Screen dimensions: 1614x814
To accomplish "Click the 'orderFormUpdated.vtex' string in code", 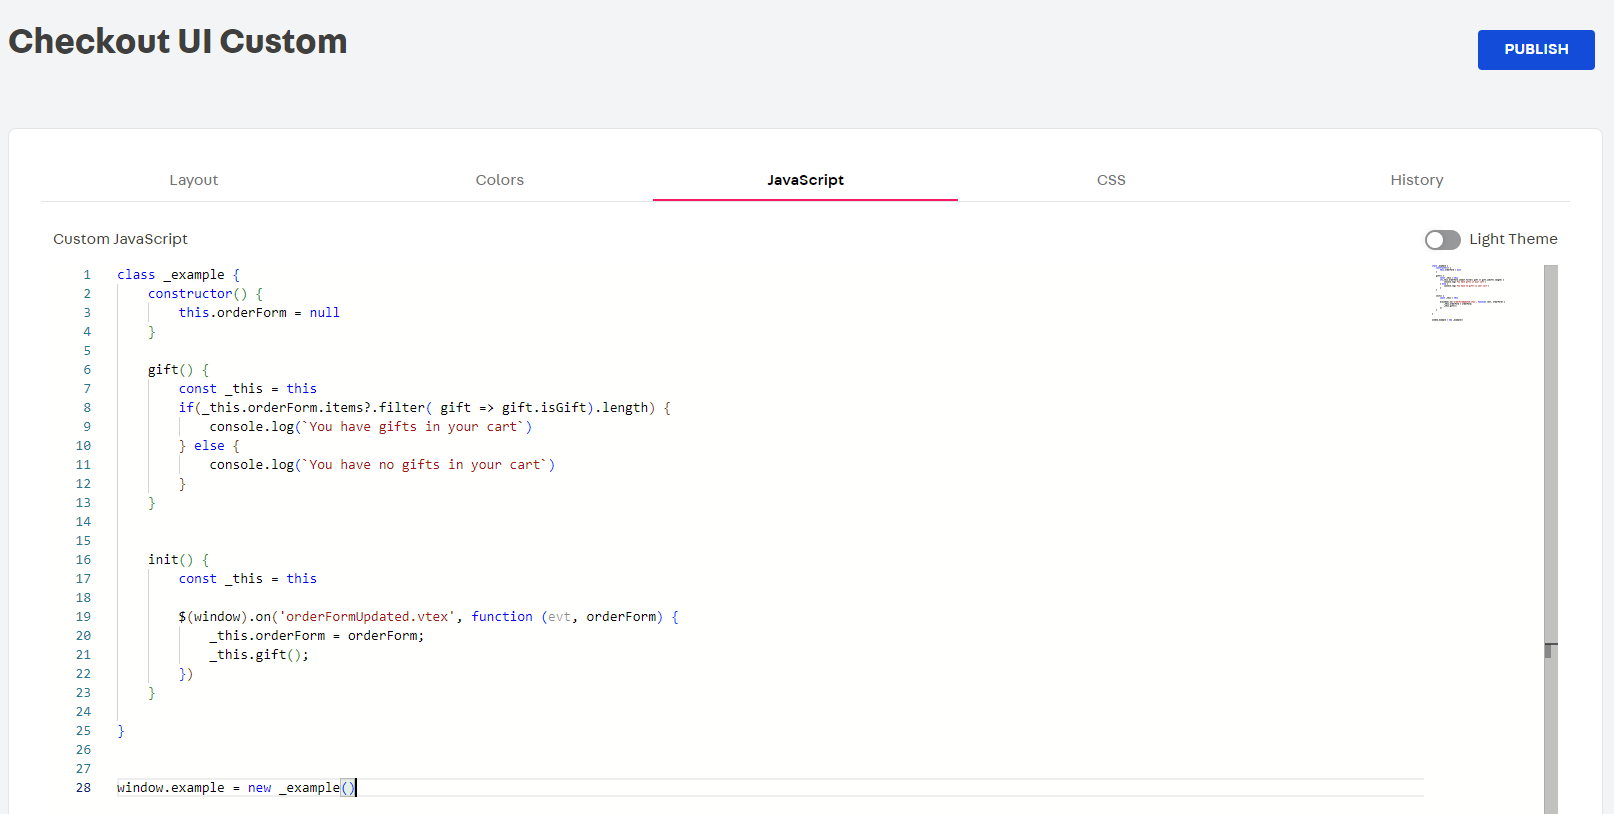I will (367, 617).
